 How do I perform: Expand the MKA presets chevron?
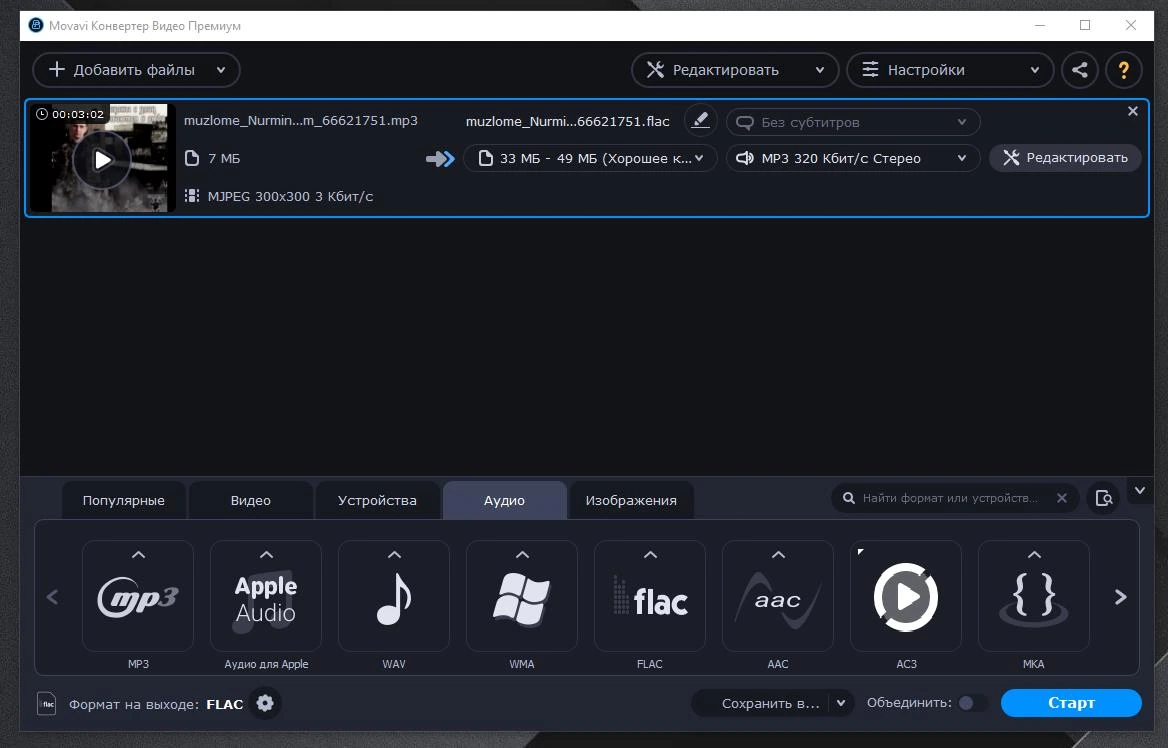coord(1034,554)
